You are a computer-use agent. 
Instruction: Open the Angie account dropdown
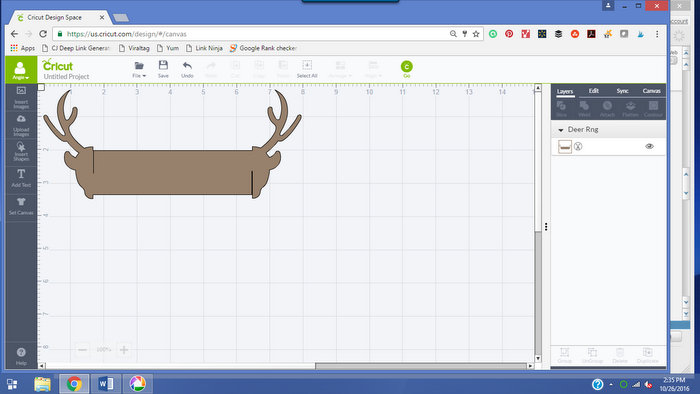pos(21,70)
